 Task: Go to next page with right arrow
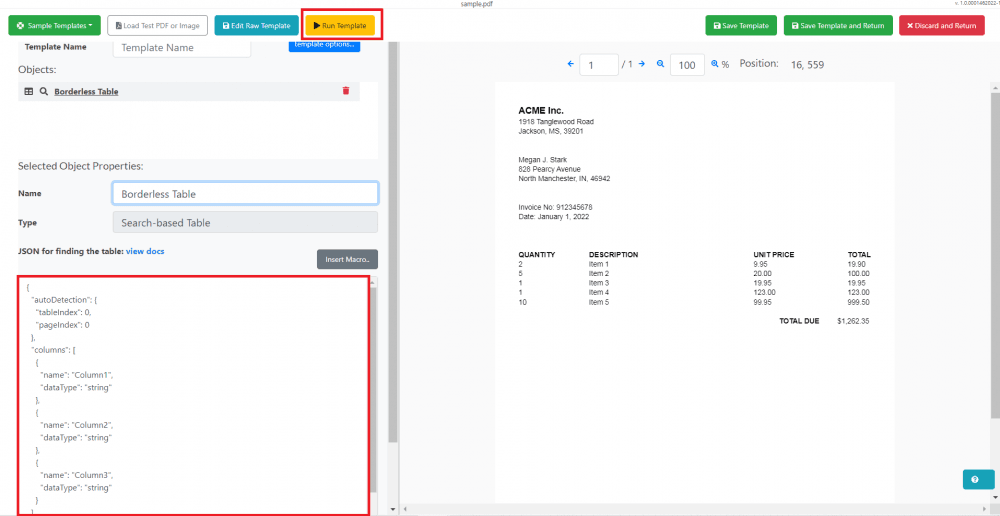point(642,64)
